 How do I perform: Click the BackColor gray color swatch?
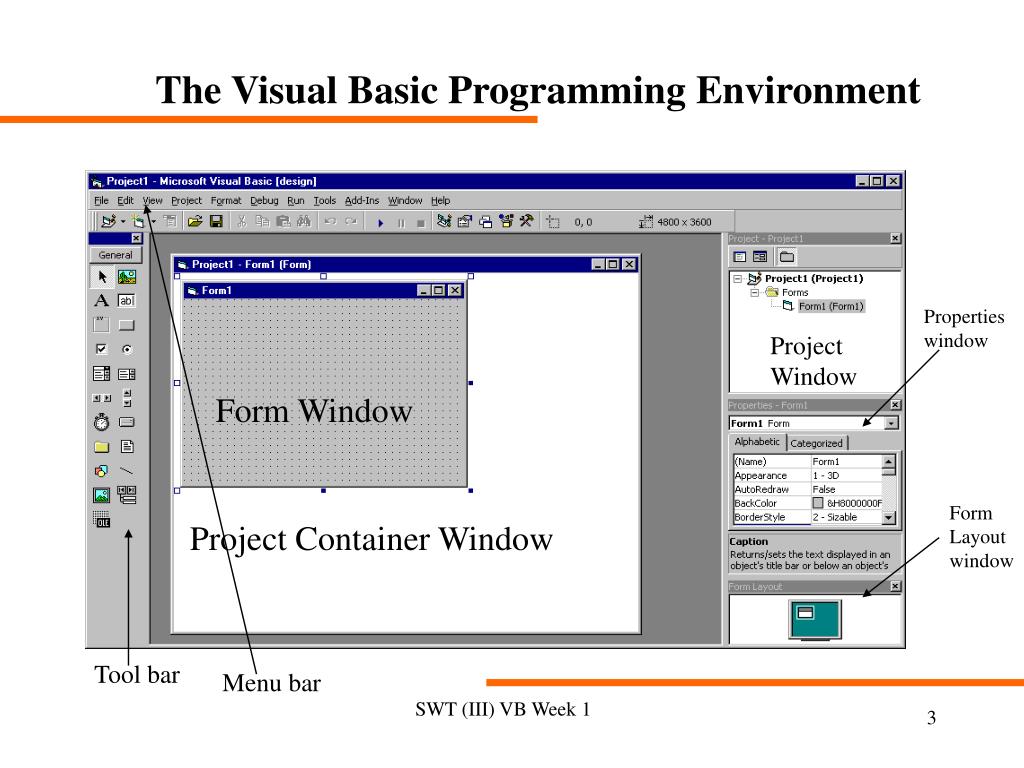pos(818,503)
